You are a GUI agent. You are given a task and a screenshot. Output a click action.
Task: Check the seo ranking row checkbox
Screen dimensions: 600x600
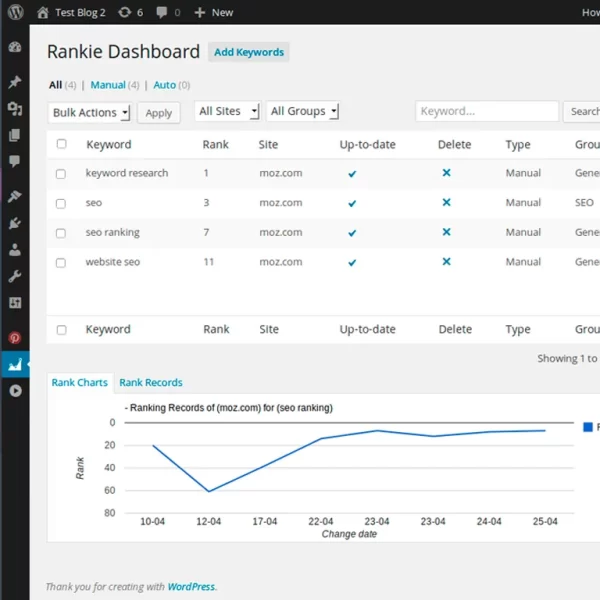coord(61,233)
